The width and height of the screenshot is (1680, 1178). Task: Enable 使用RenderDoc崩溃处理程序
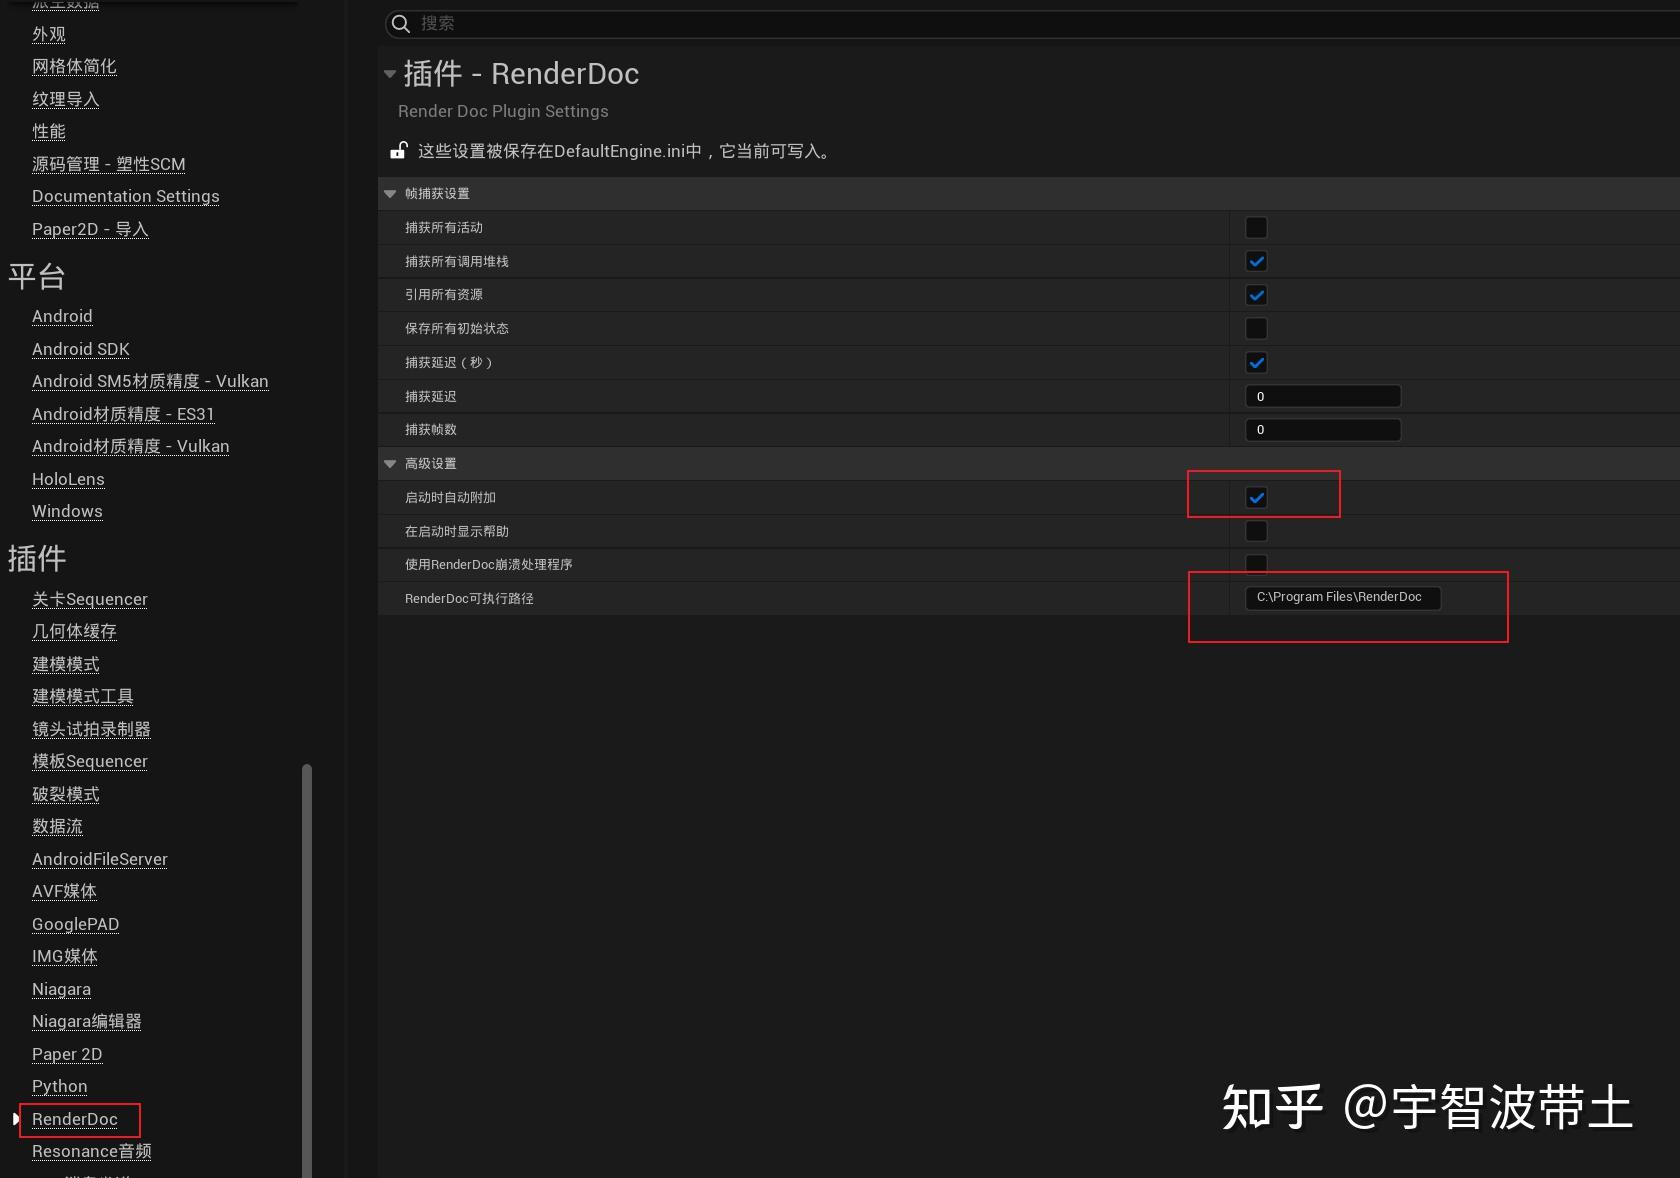1256,564
